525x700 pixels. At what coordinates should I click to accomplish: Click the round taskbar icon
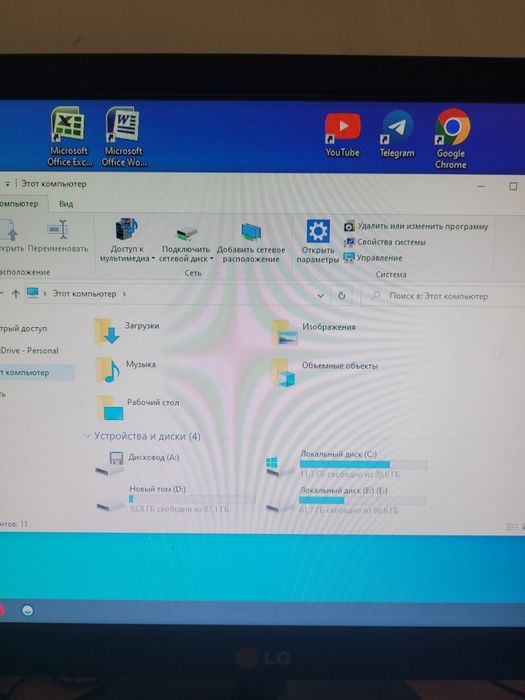[x=28, y=610]
